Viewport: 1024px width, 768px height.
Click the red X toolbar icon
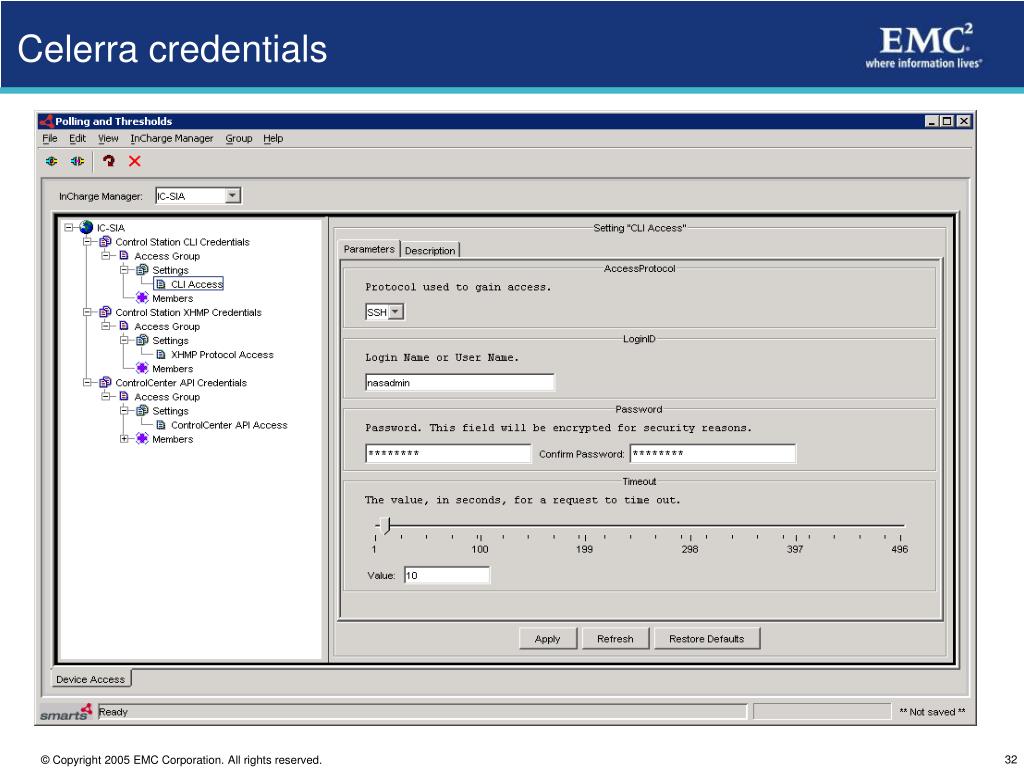click(135, 161)
